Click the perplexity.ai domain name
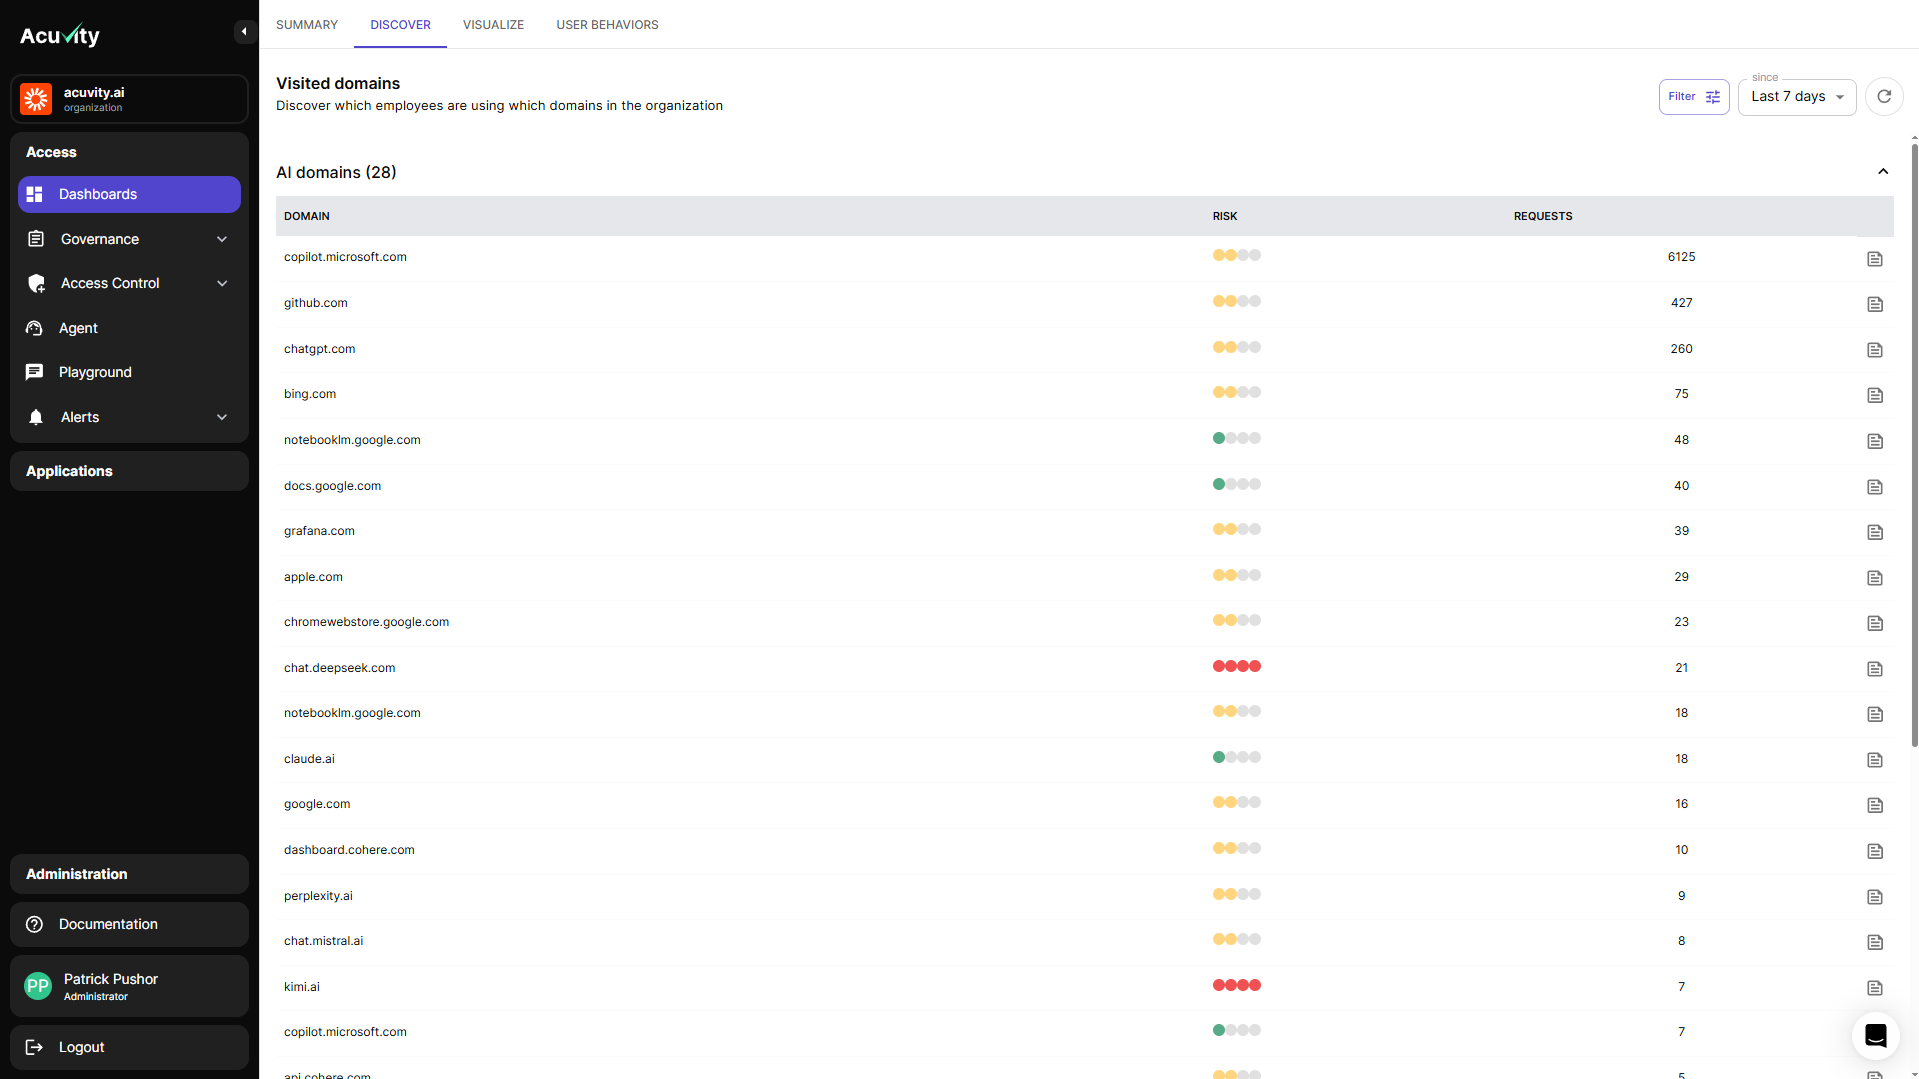 coord(318,896)
